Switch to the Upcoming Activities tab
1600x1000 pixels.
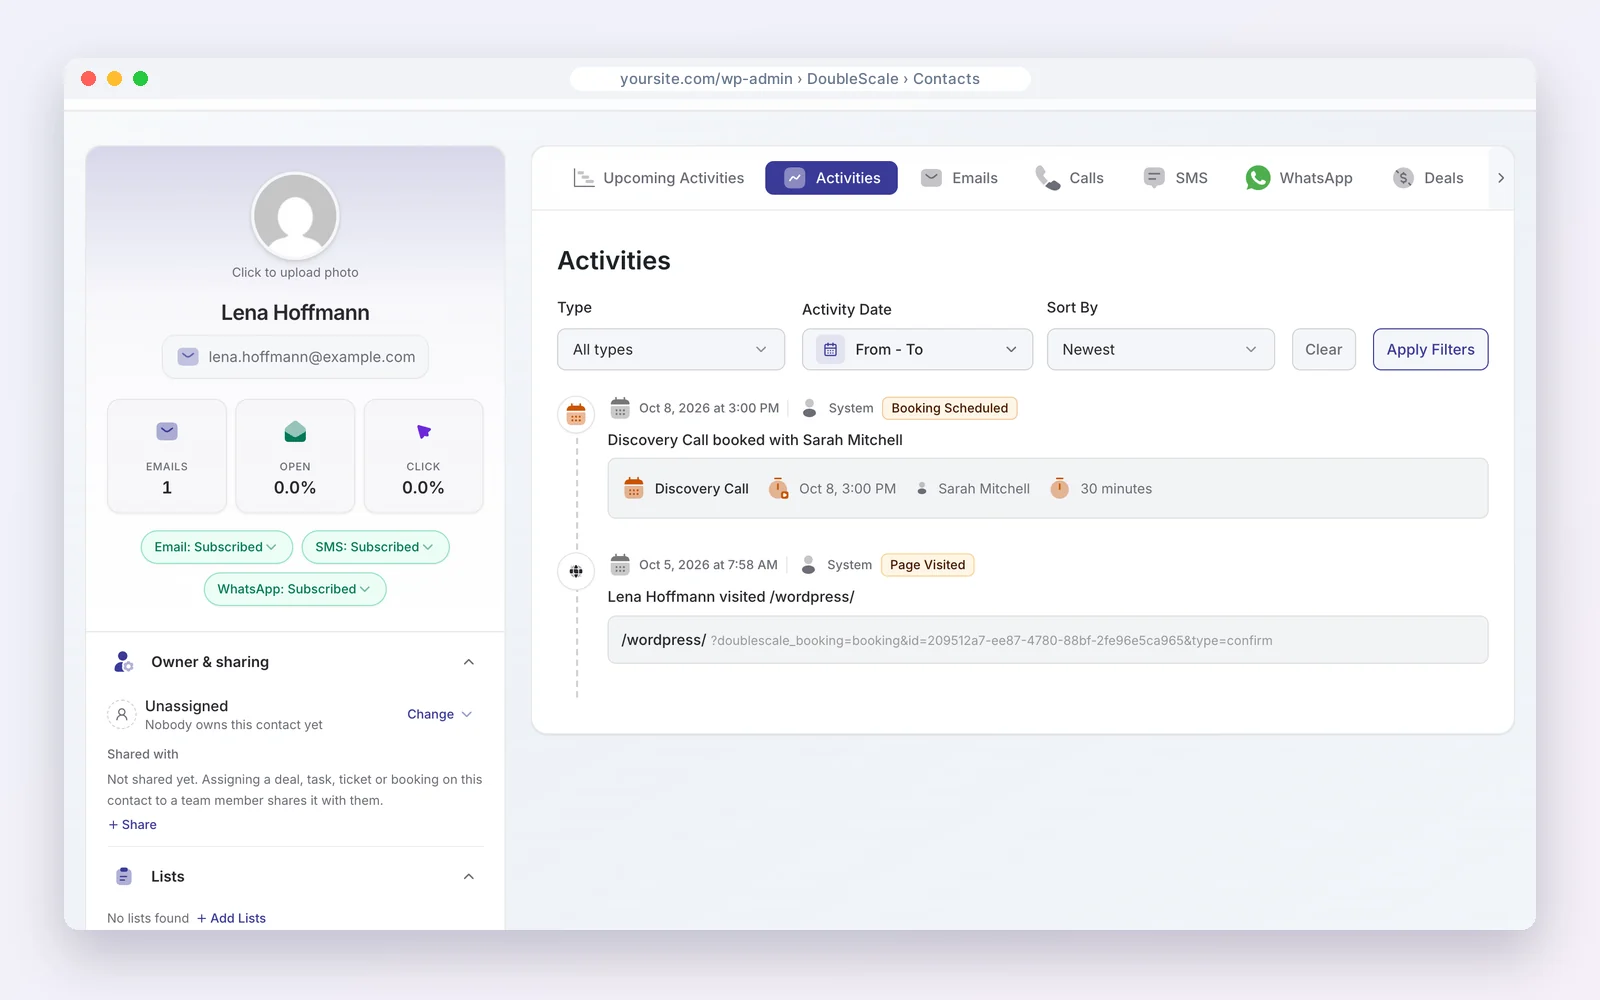pyautogui.click(x=659, y=178)
